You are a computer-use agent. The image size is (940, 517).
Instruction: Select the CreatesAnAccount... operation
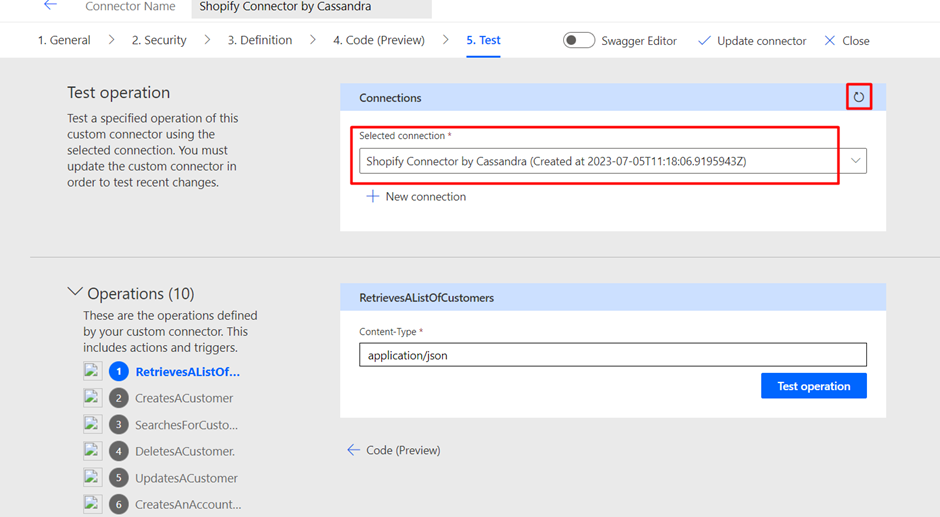(x=188, y=504)
